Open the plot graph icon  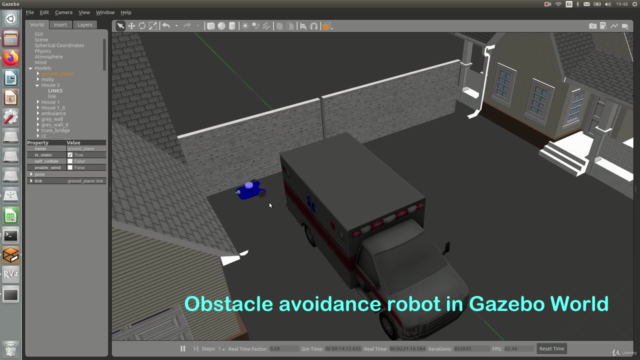click(614, 26)
